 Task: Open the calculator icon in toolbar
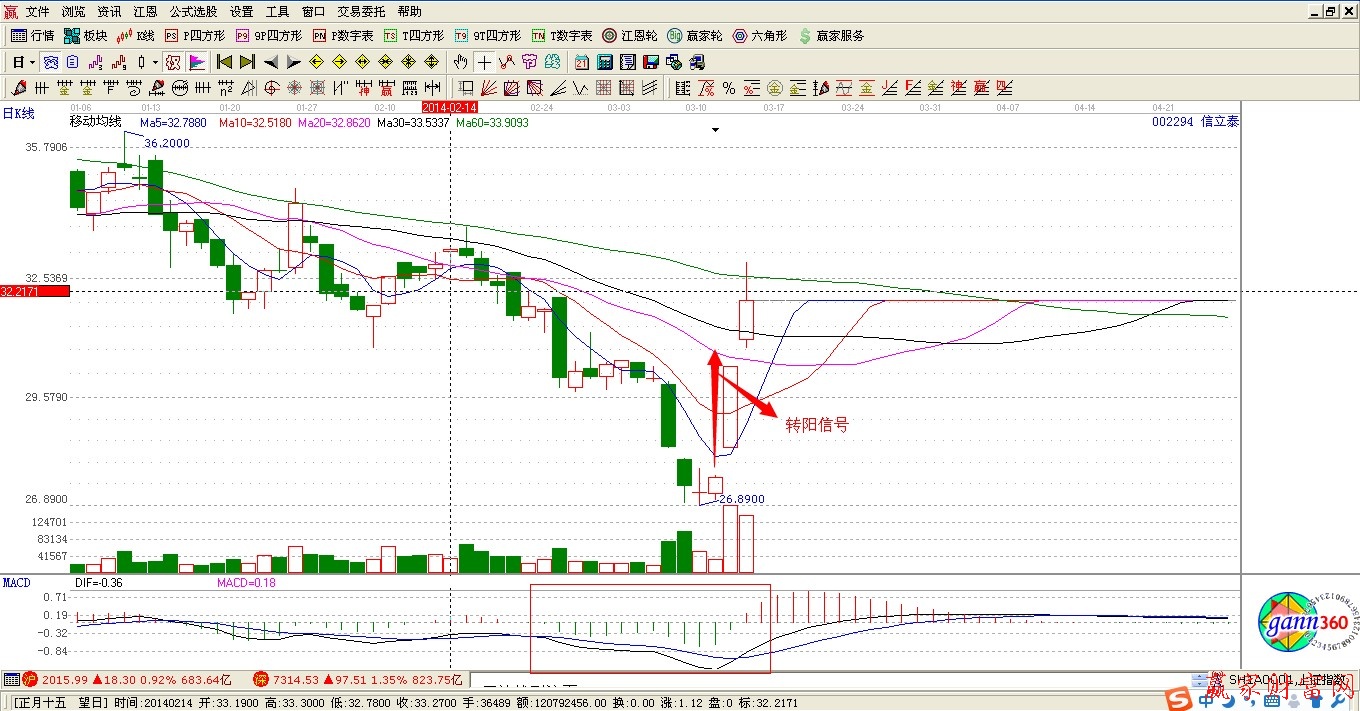pos(604,62)
